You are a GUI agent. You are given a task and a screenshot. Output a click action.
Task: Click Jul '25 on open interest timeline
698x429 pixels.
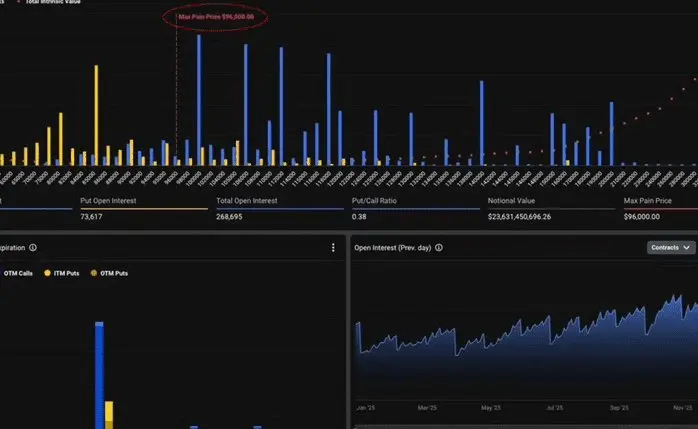tap(554, 408)
